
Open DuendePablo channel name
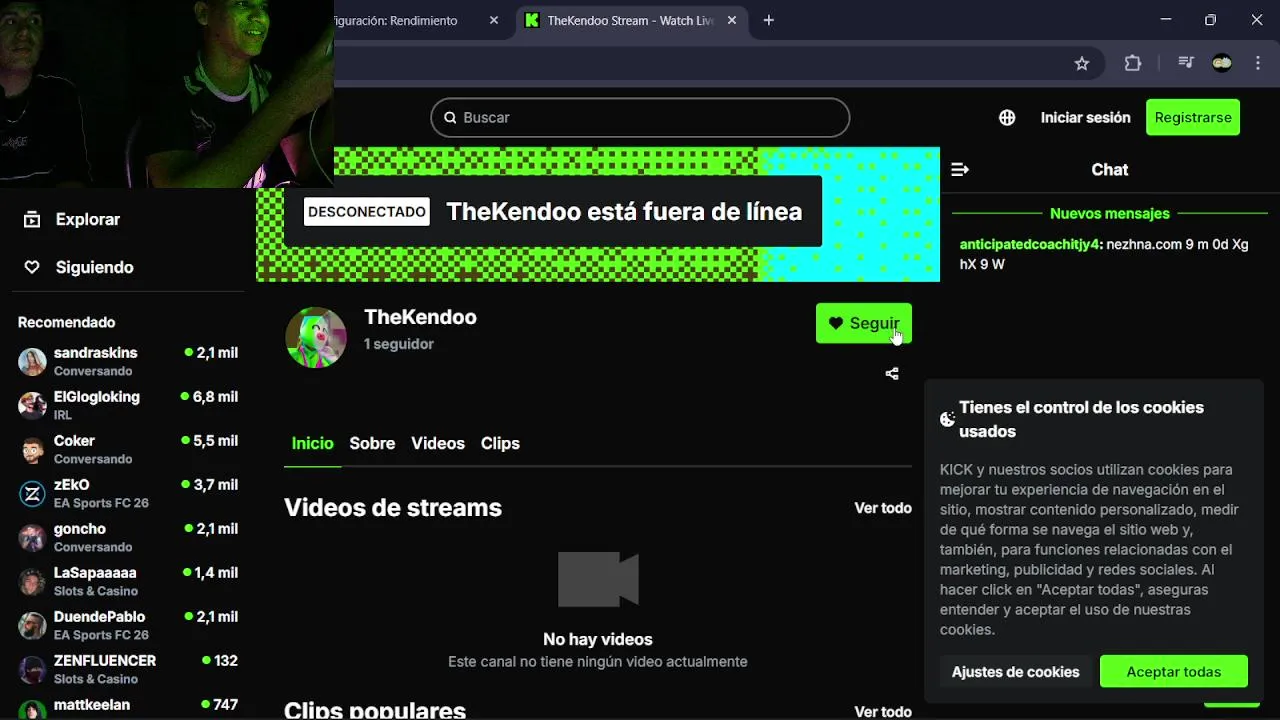(x=100, y=617)
